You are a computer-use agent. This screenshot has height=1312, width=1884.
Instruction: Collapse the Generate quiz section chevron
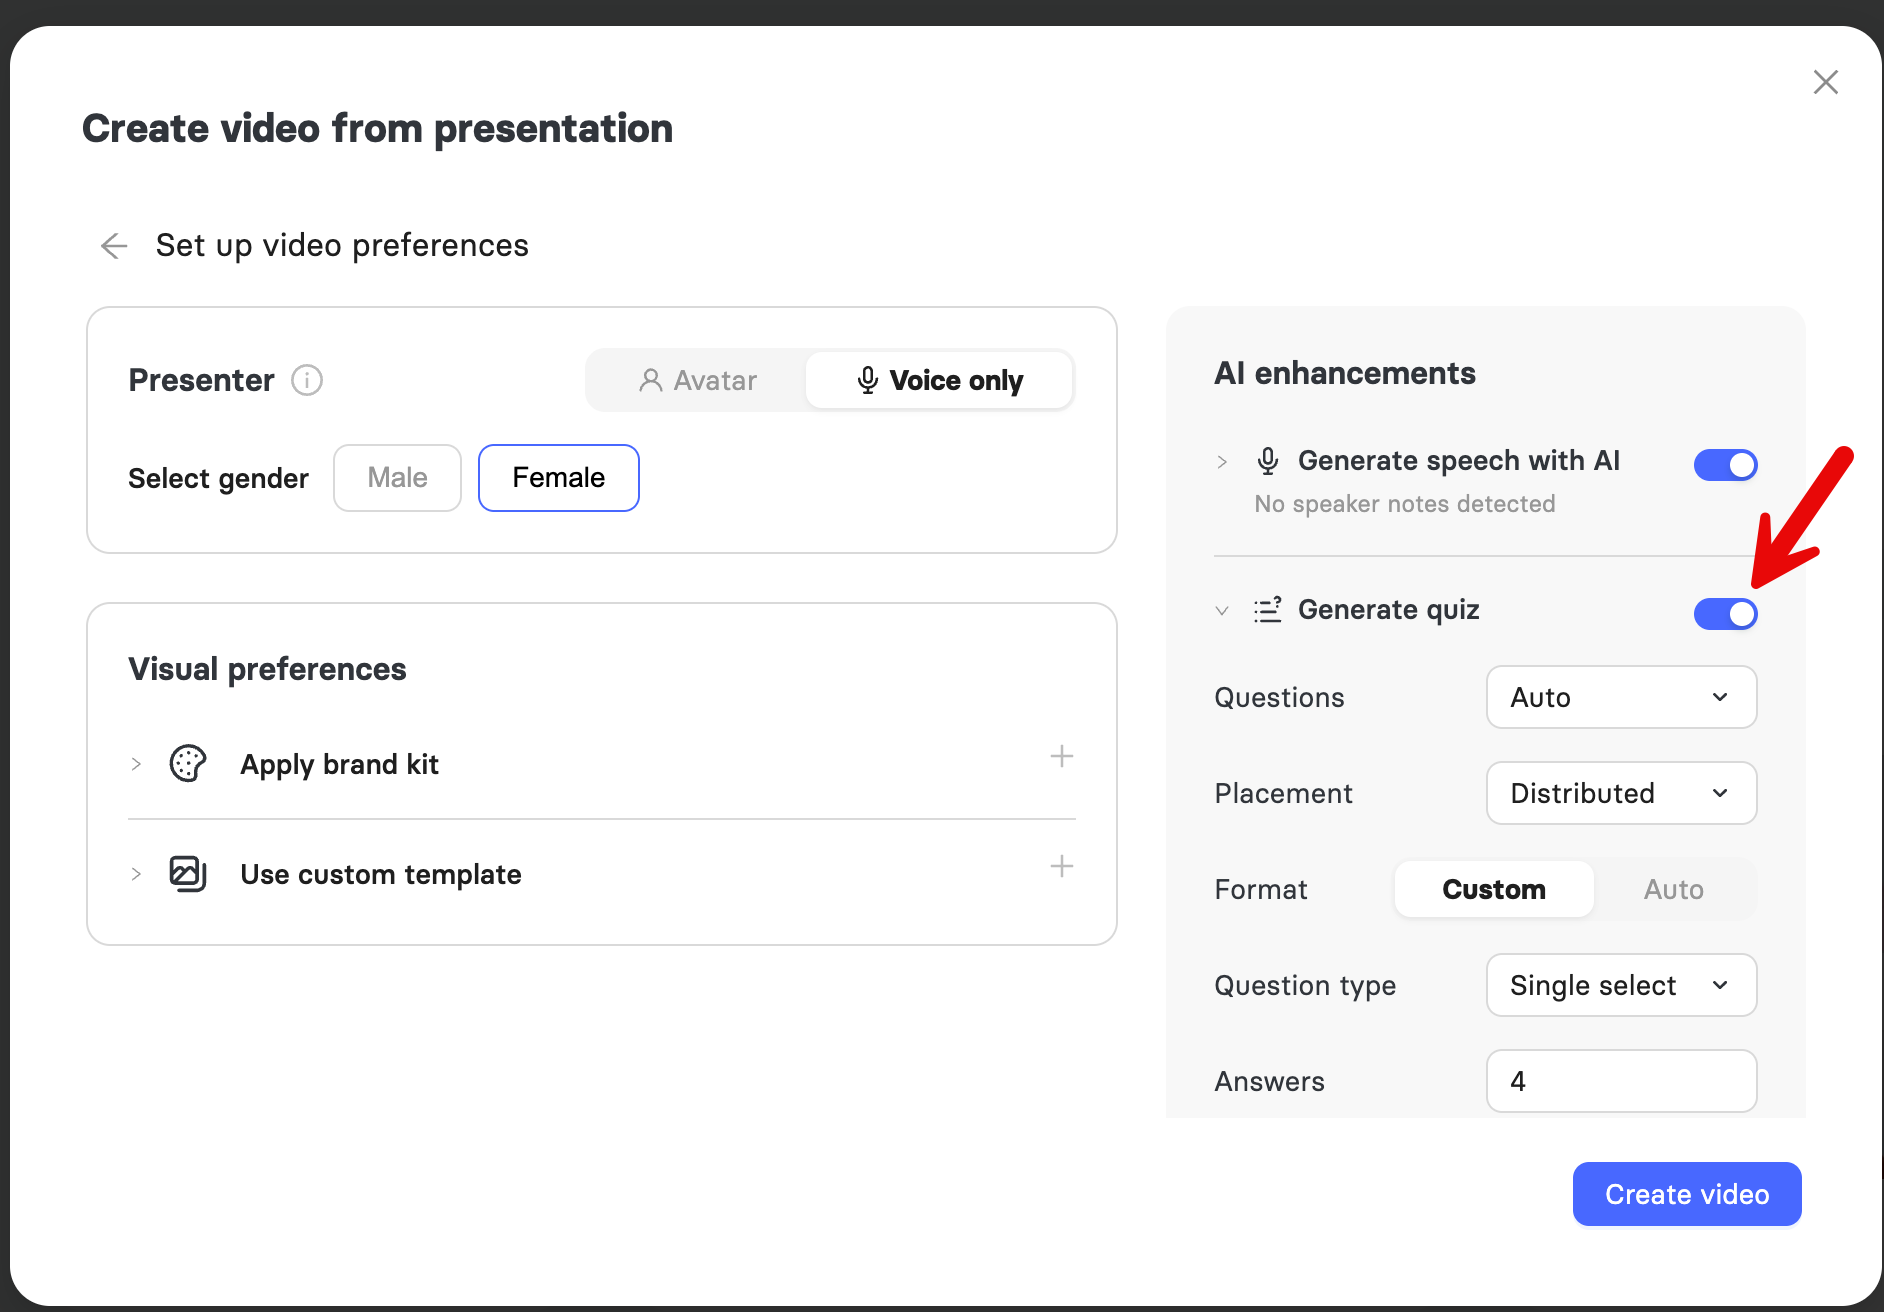coord(1222,610)
